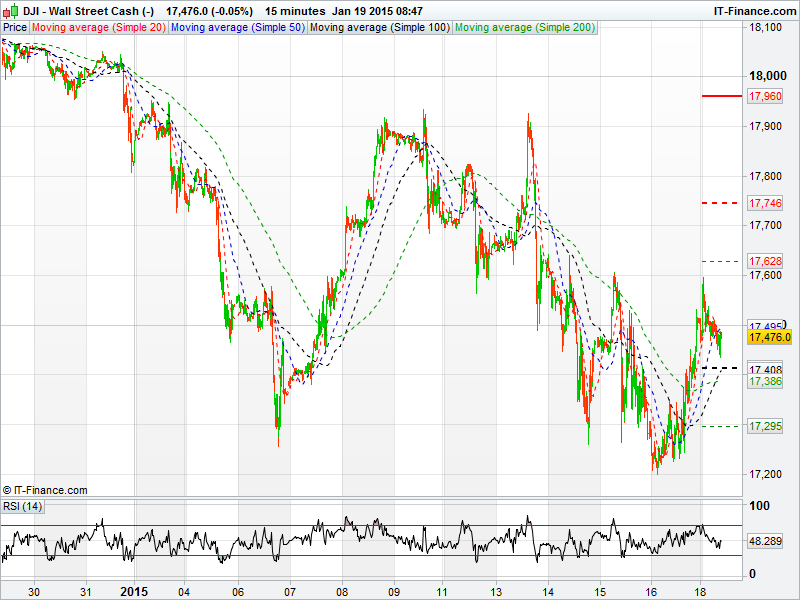This screenshot has height=600, width=800.
Task: Select the red dashed 17,746 level label
Action: click(x=765, y=203)
